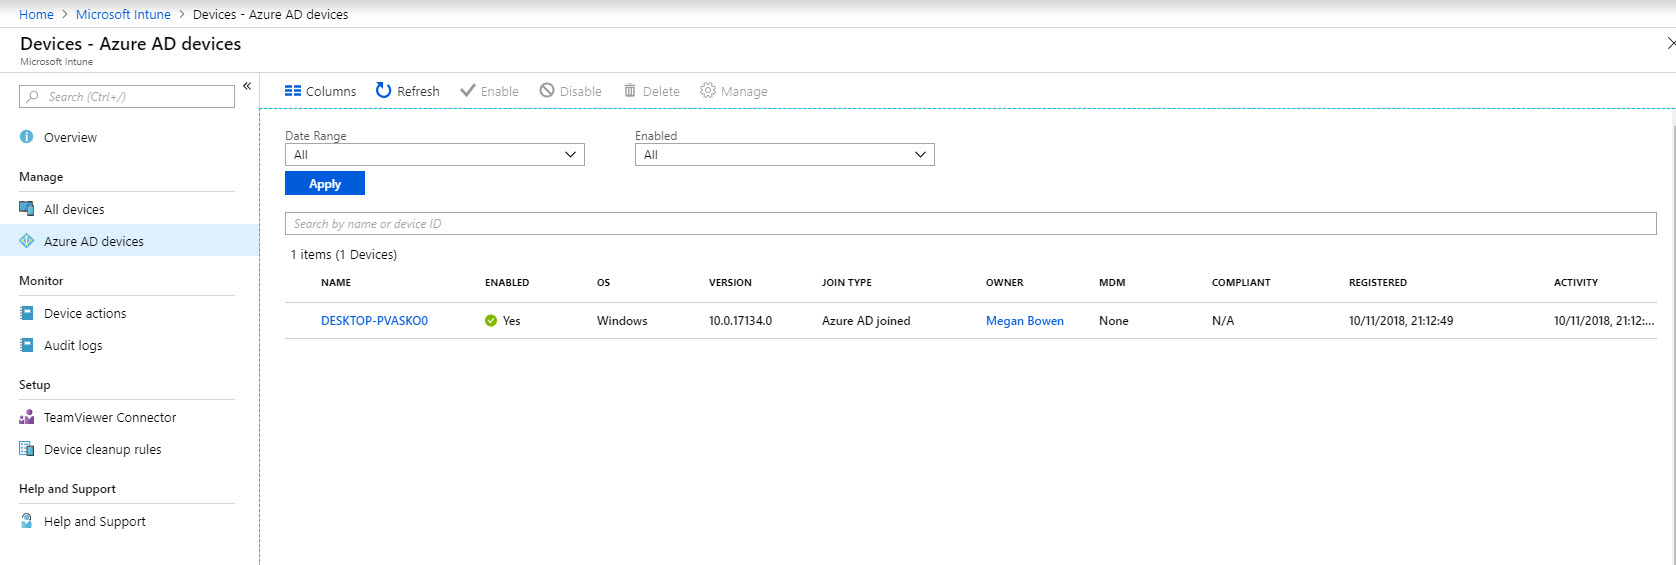The width and height of the screenshot is (1676, 565).
Task: Sort by the ENABLED column header
Action: [x=507, y=283]
